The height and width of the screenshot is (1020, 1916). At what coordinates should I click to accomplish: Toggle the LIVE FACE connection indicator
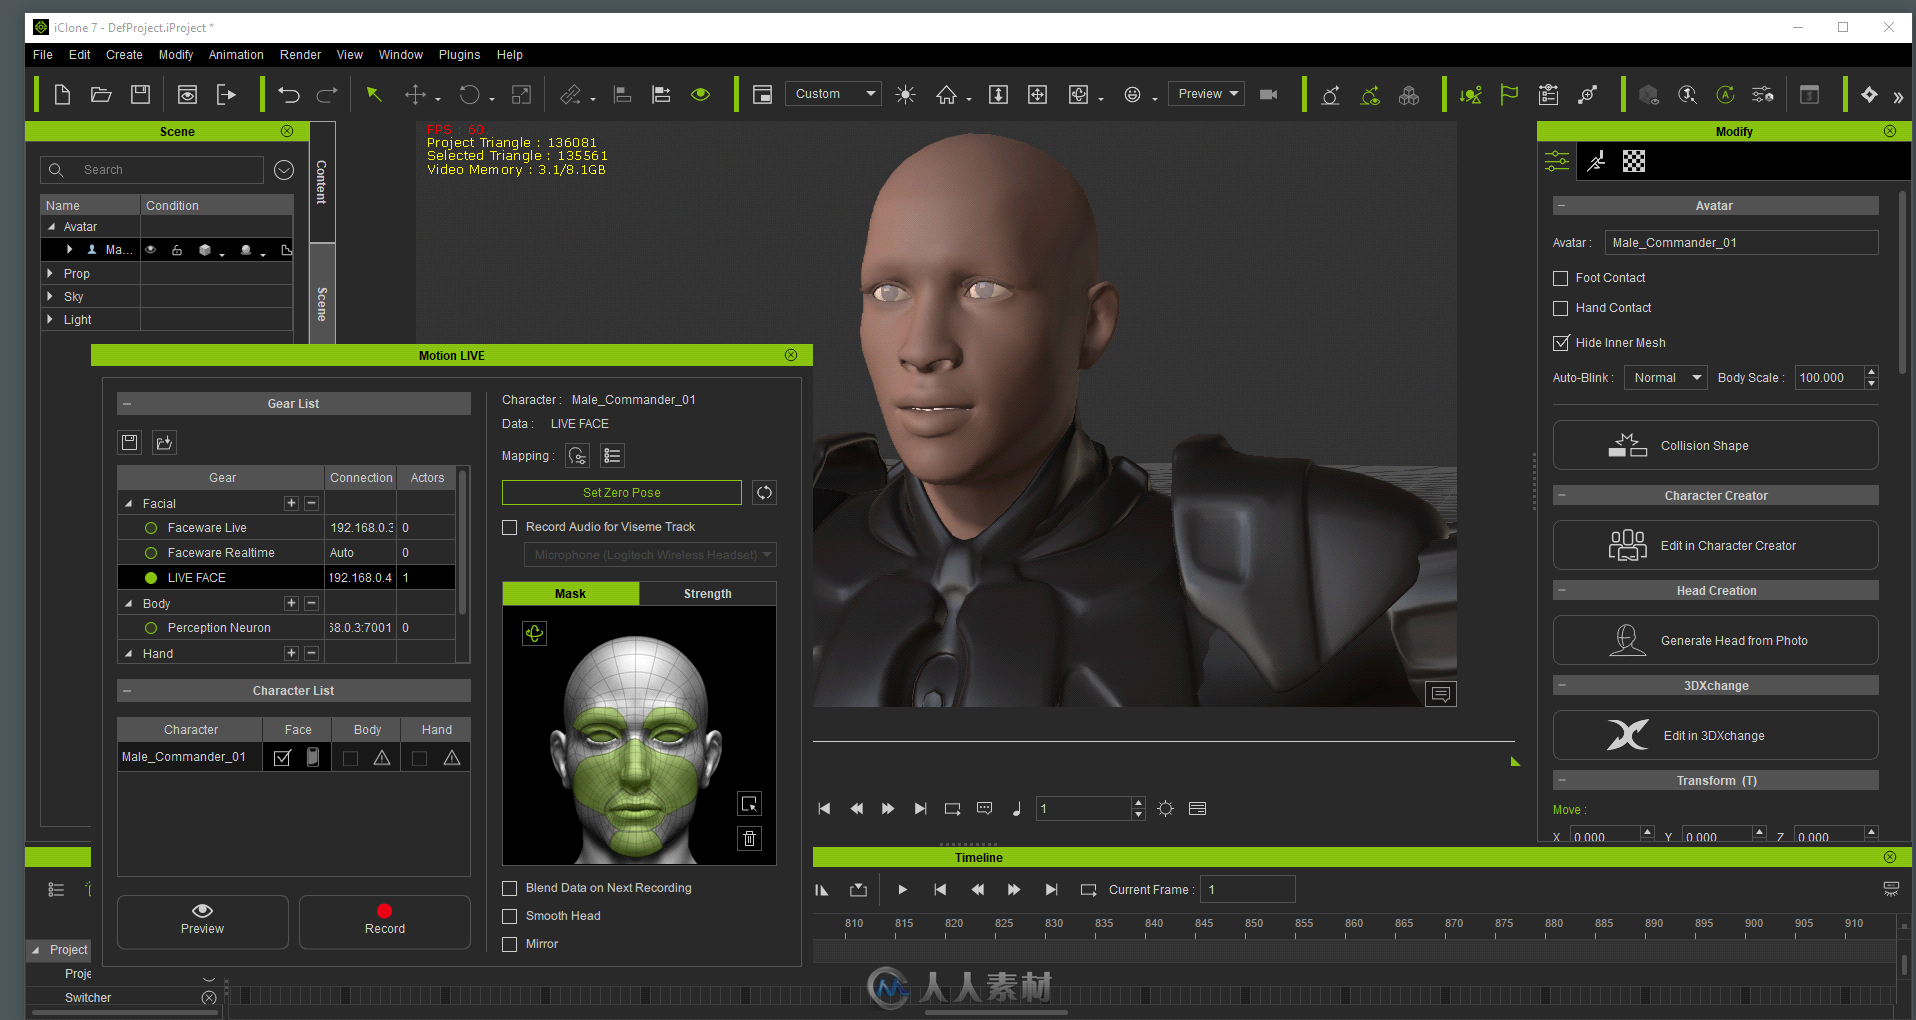point(151,578)
